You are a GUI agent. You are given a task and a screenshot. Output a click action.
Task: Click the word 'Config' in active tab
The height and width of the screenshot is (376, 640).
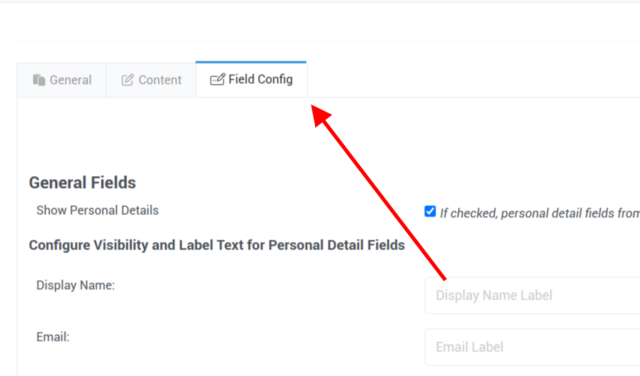tap(276, 79)
